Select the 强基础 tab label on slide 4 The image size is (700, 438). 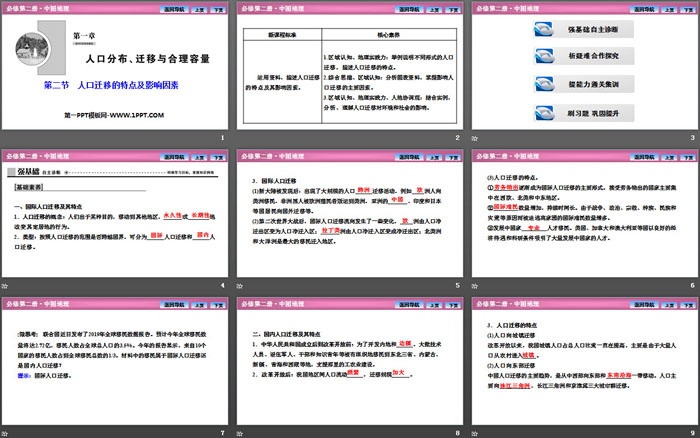[28, 171]
